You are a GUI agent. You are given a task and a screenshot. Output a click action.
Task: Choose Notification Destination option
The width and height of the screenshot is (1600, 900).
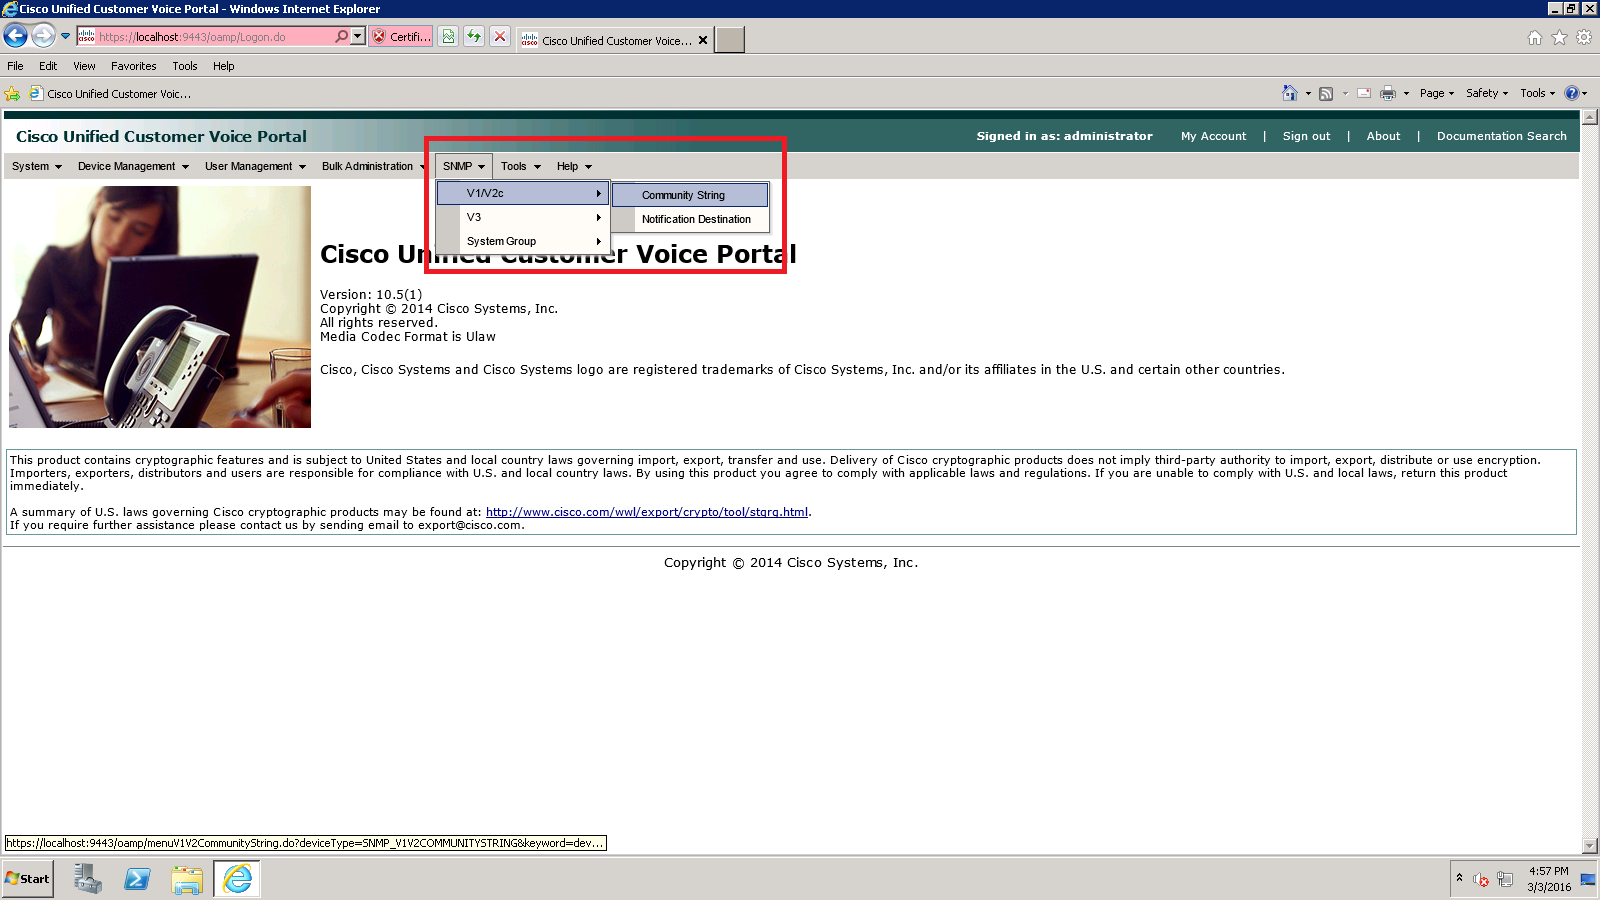point(690,219)
